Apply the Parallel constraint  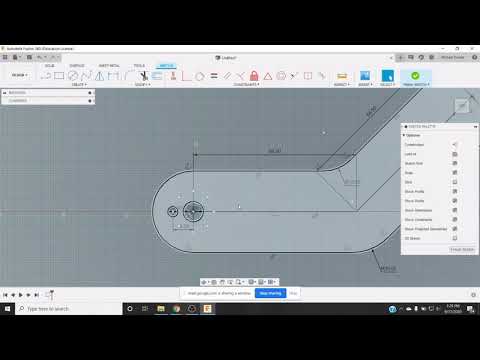(x=227, y=76)
